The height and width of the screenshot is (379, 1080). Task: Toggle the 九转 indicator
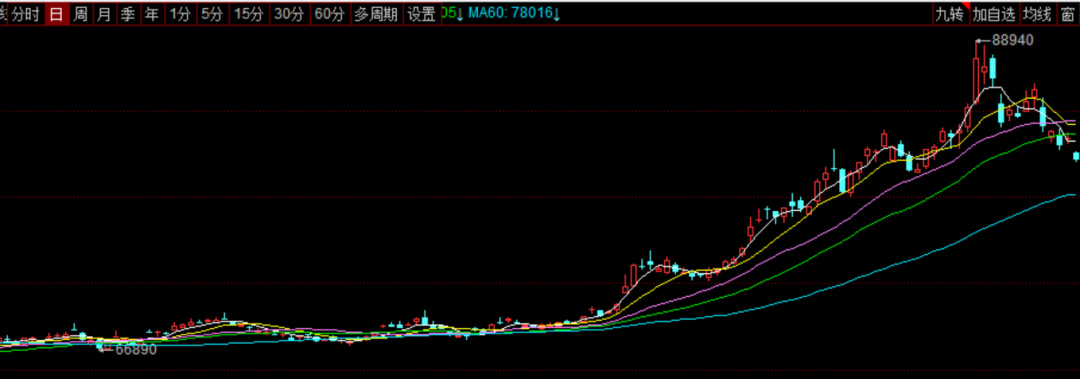click(950, 14)
